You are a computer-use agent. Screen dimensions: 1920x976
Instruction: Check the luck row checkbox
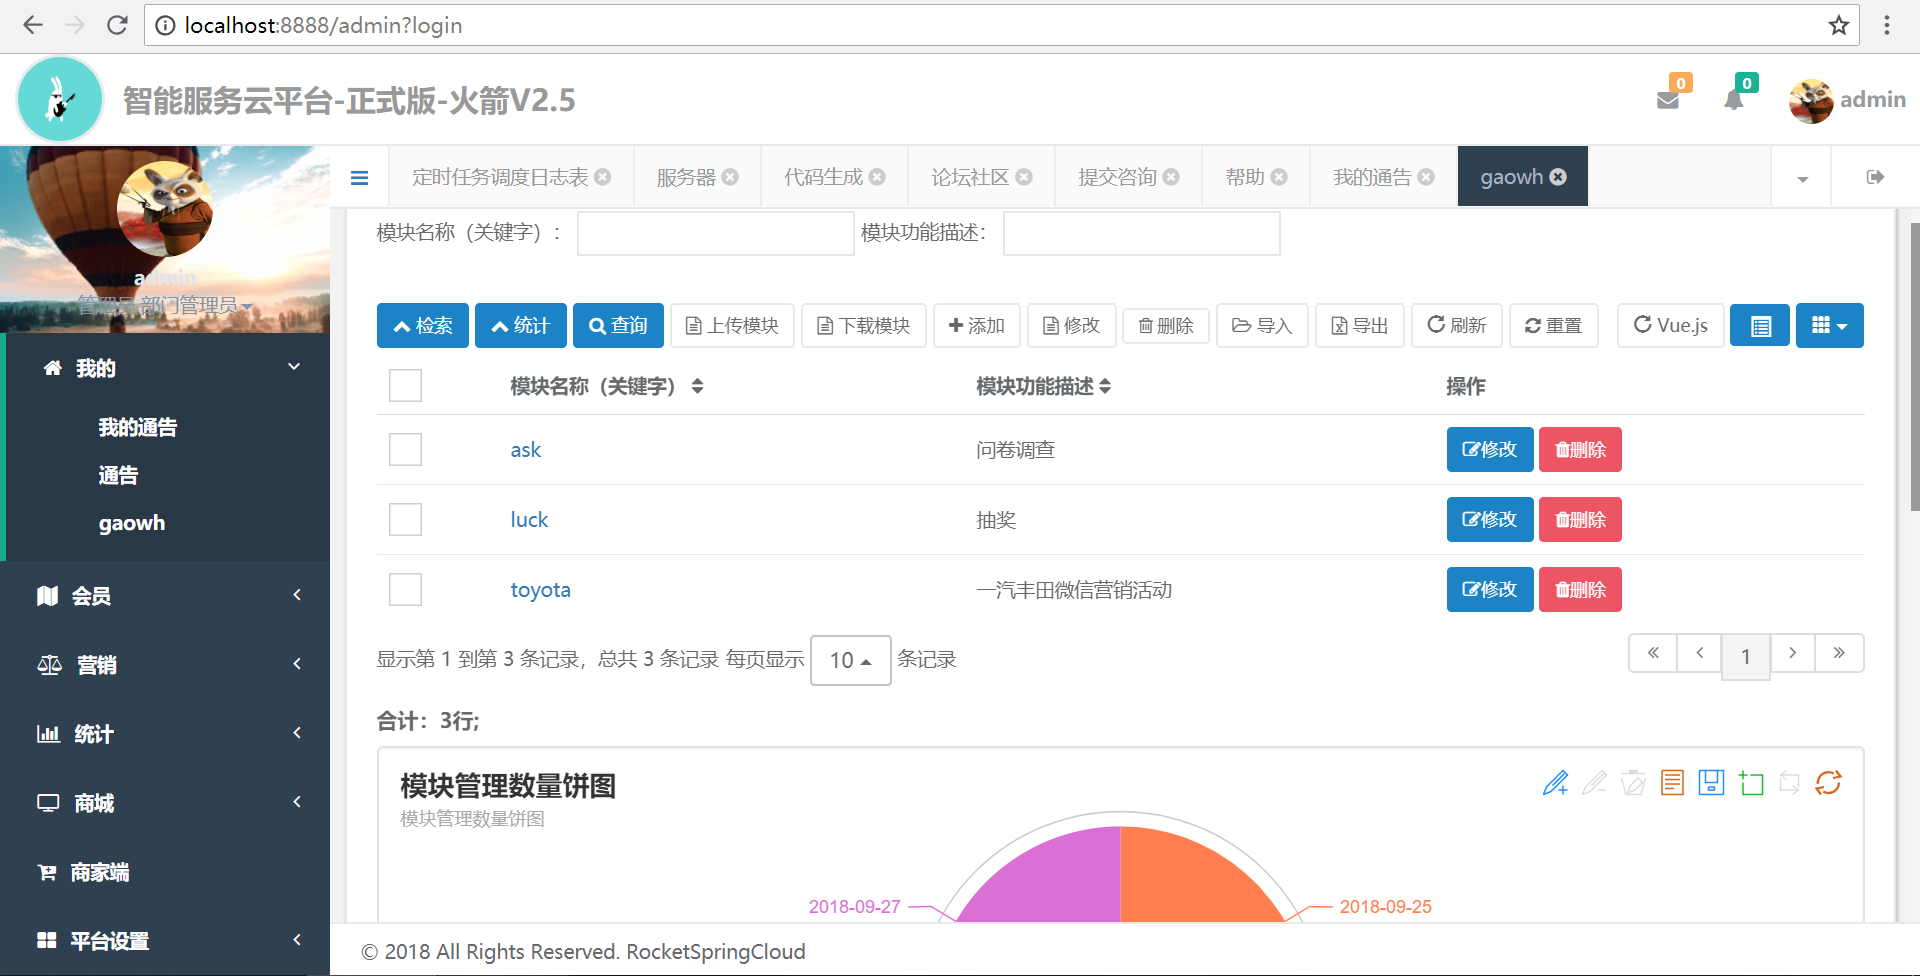pyautogui.click(x=405, y=520)
